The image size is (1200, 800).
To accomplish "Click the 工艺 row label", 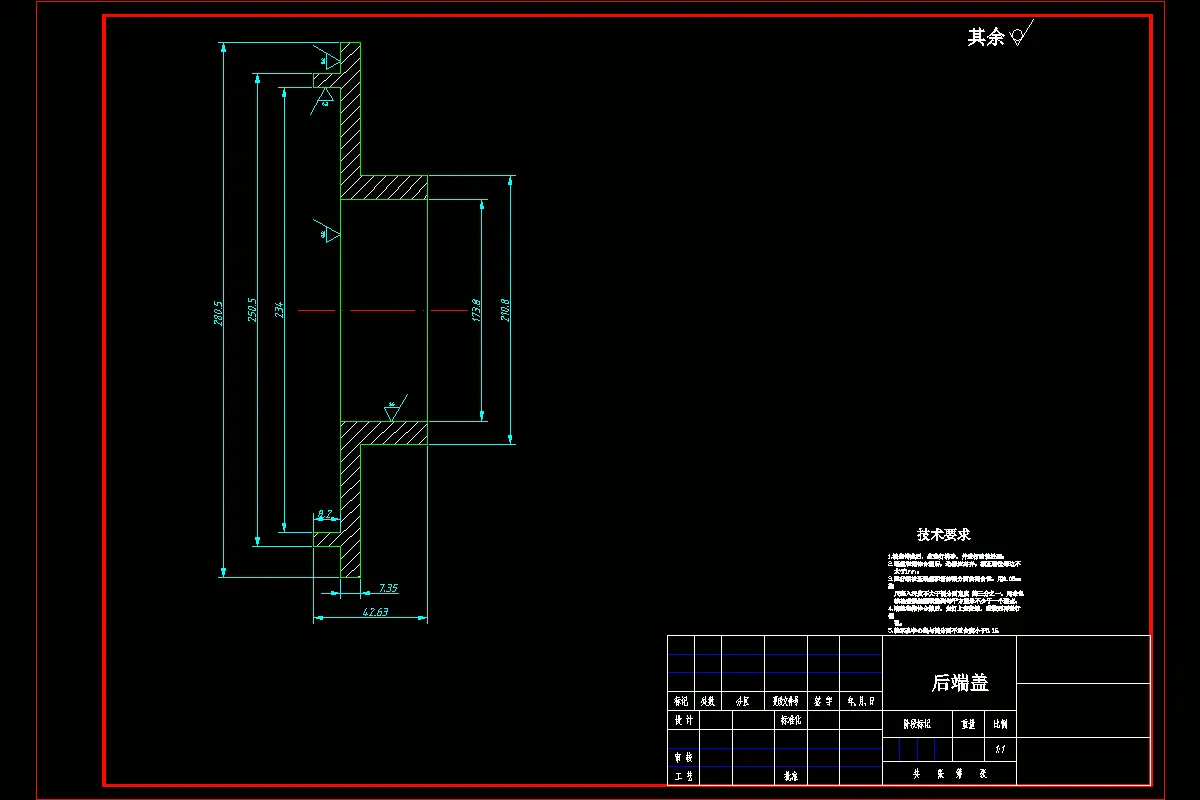I will point(683,776).
